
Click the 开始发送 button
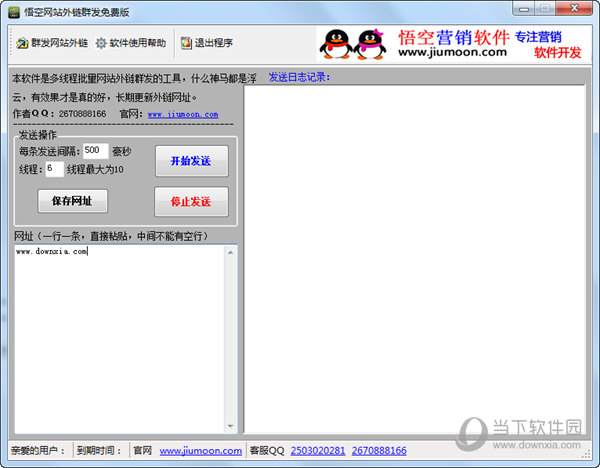tap(192, 161)
